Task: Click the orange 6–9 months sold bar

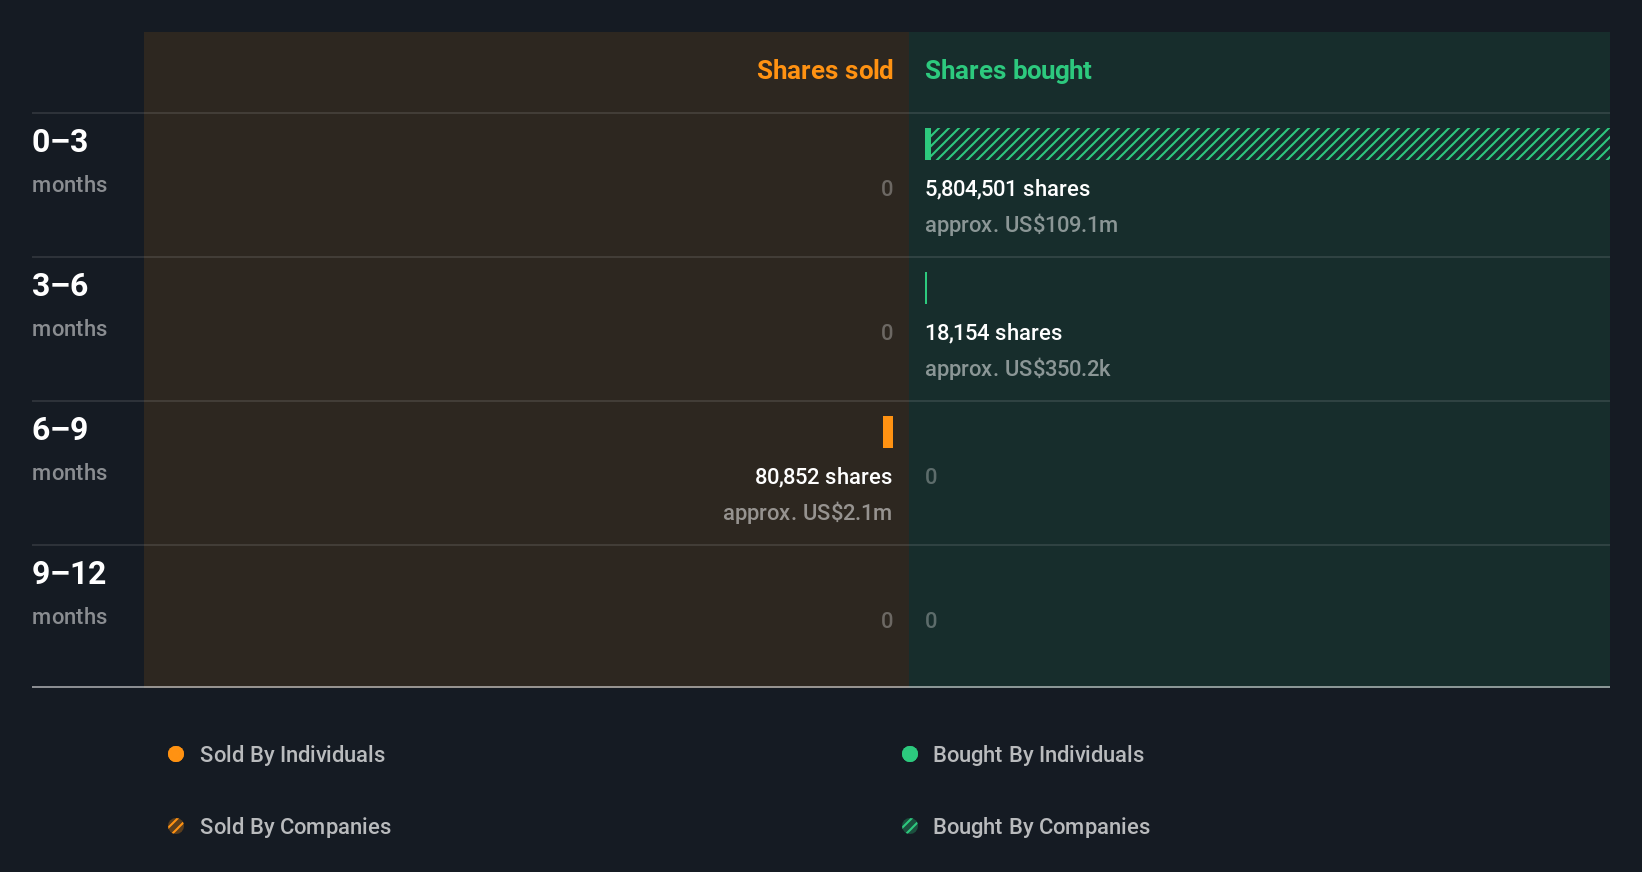Action: (888, 432)
